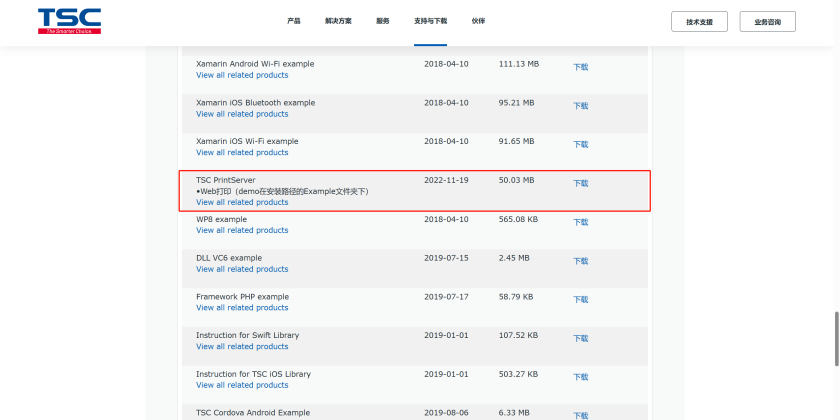Click the DLL VC6 example title text
Viewport: 840px width, 420px height.
click(229, 258)
